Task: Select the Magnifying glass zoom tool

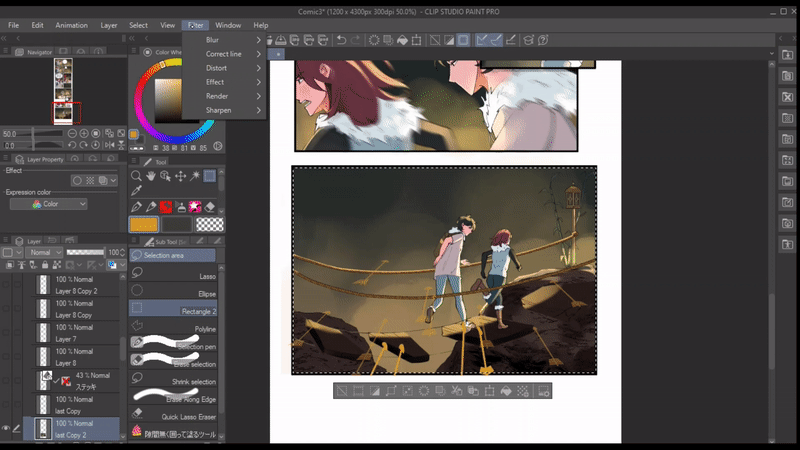Action: tap(136, 176)
